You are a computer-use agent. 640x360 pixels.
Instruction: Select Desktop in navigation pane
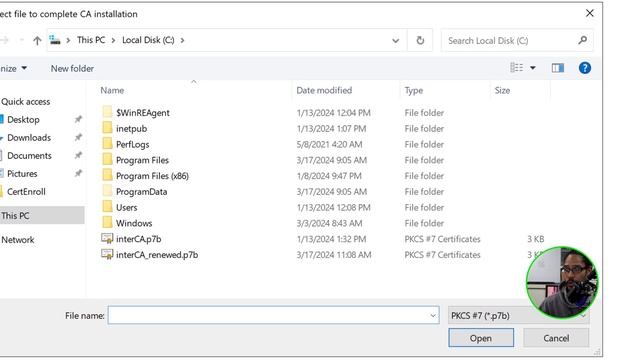click(x=23, y=120)
